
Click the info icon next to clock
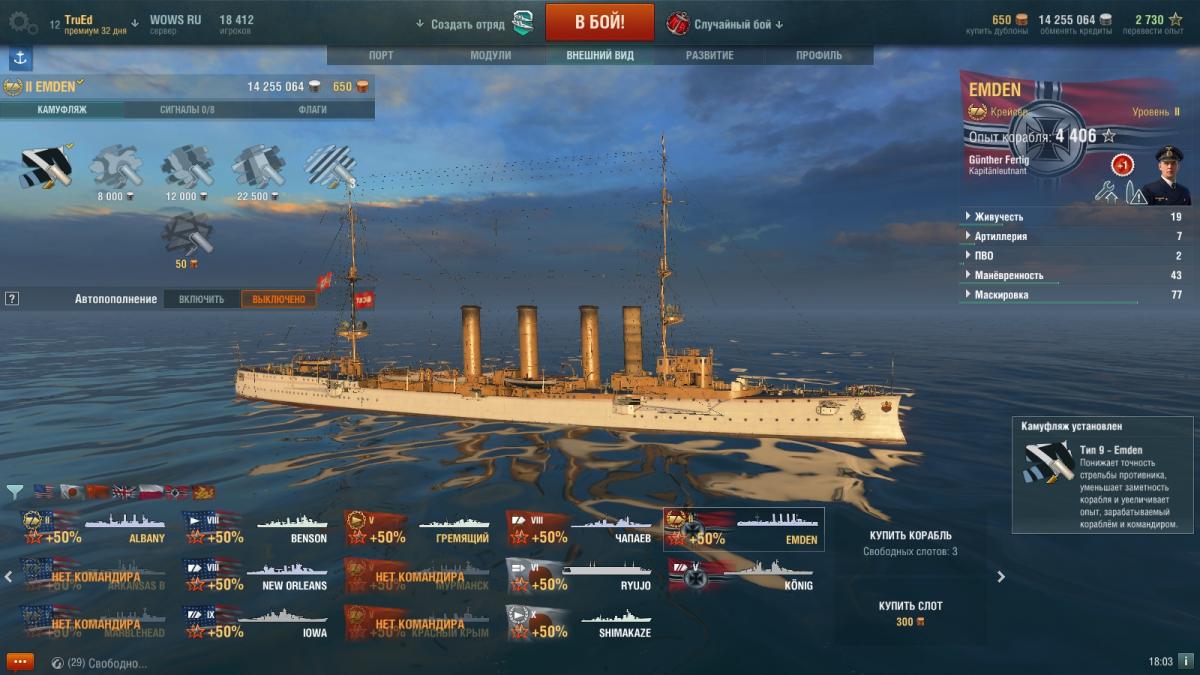pos(1185,661)
